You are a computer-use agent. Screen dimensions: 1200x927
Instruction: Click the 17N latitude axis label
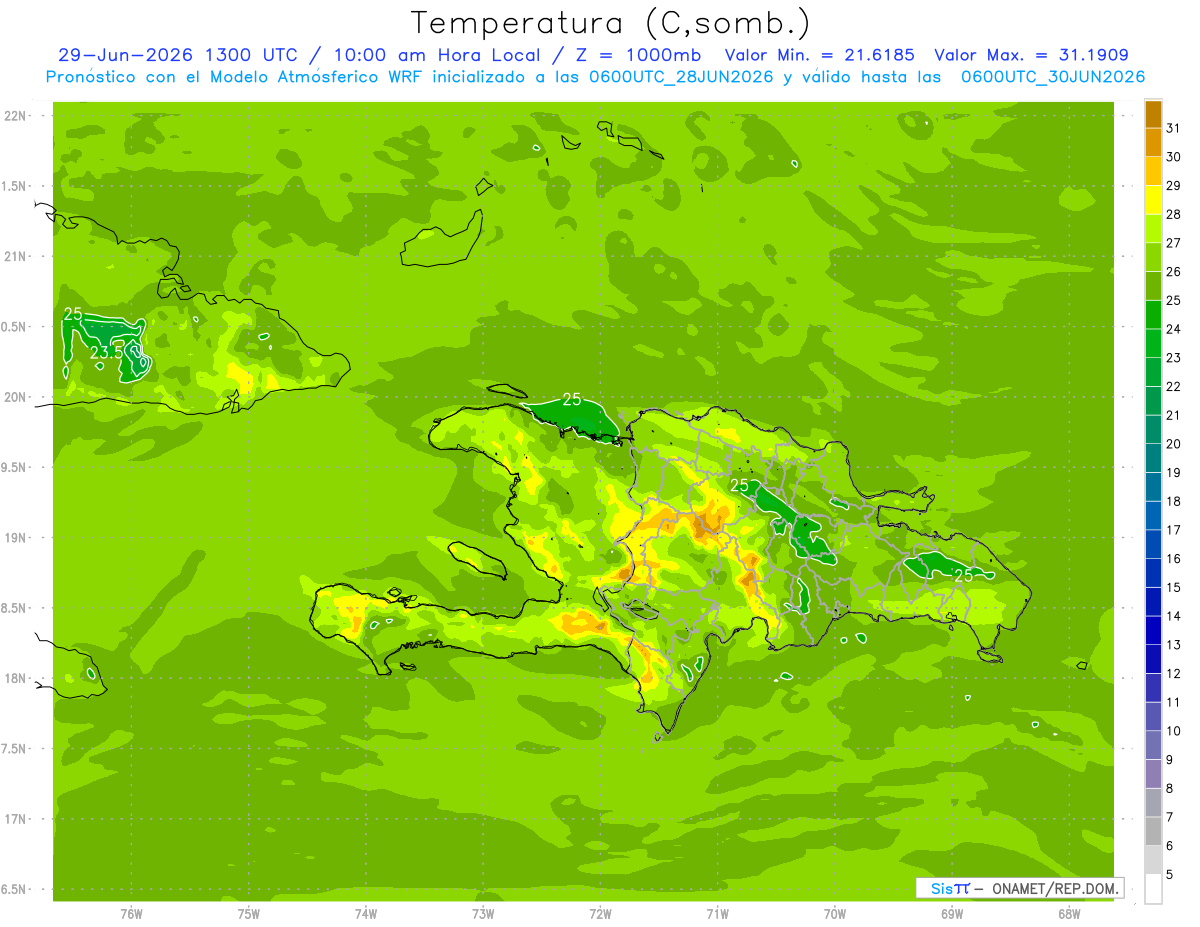[x=16, y=819]
